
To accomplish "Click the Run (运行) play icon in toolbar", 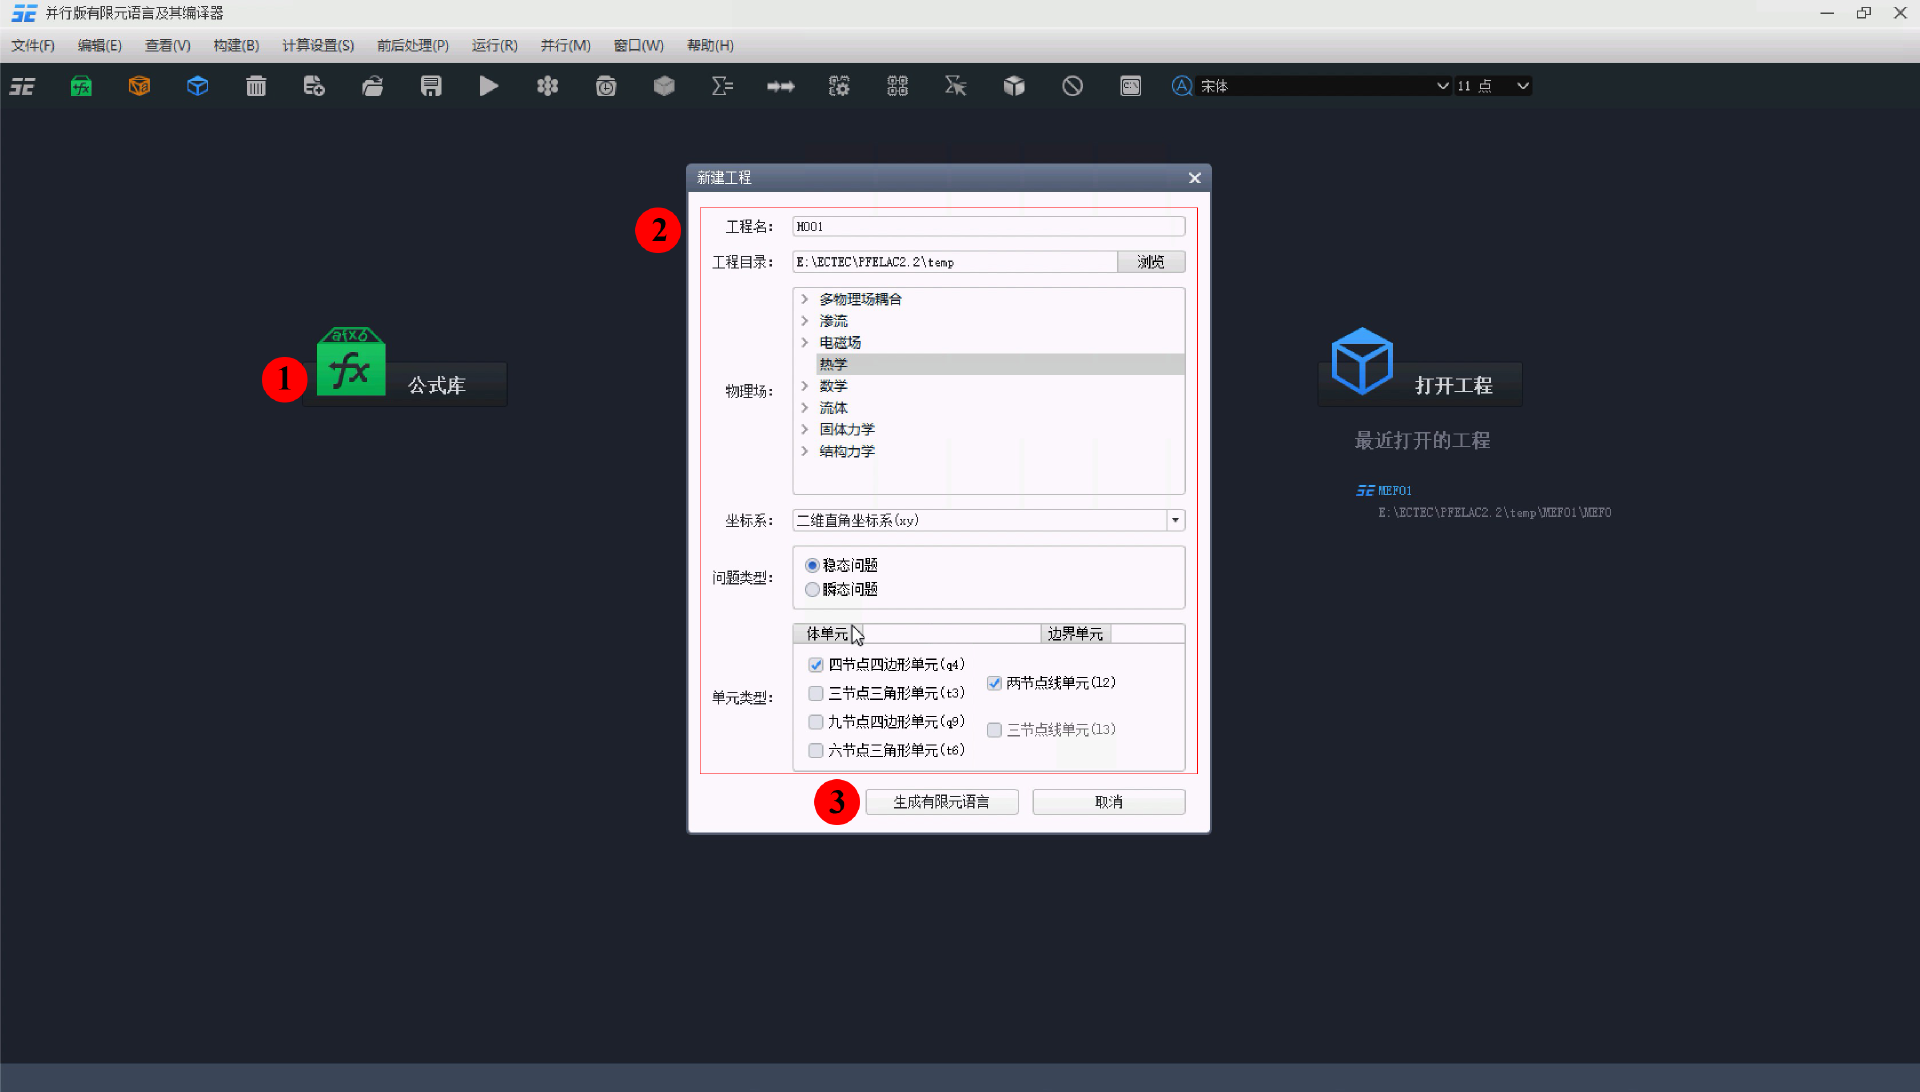I will pos(489,86).
